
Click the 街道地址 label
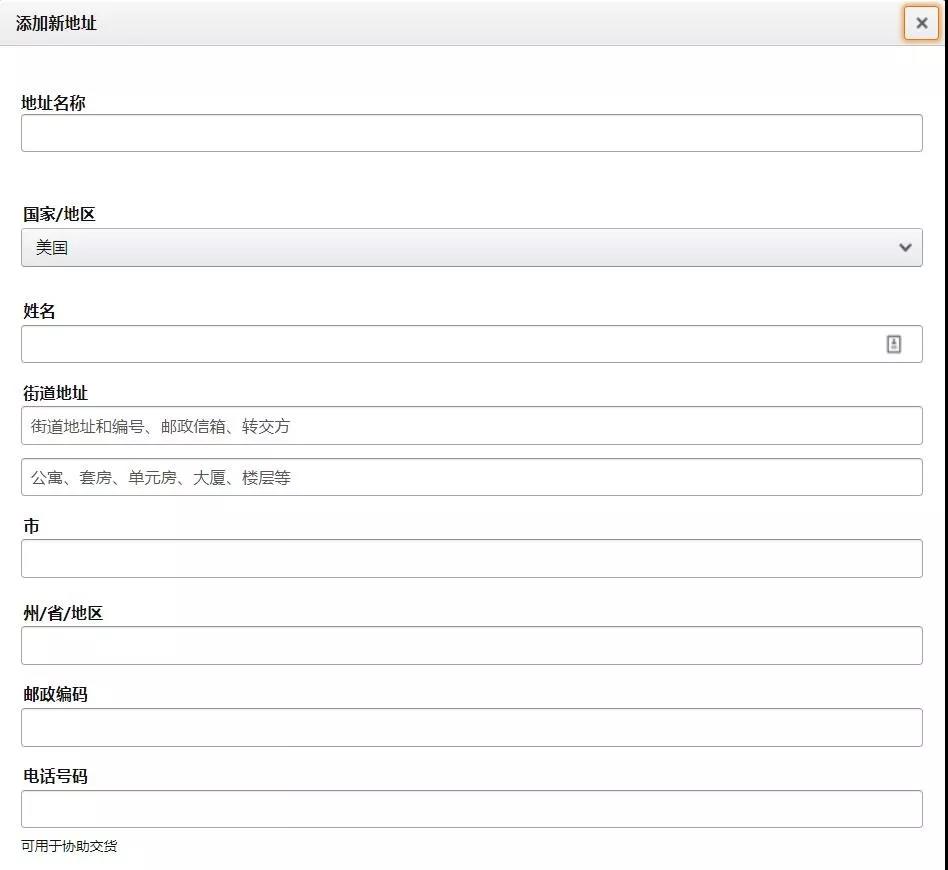coord(55,393)
